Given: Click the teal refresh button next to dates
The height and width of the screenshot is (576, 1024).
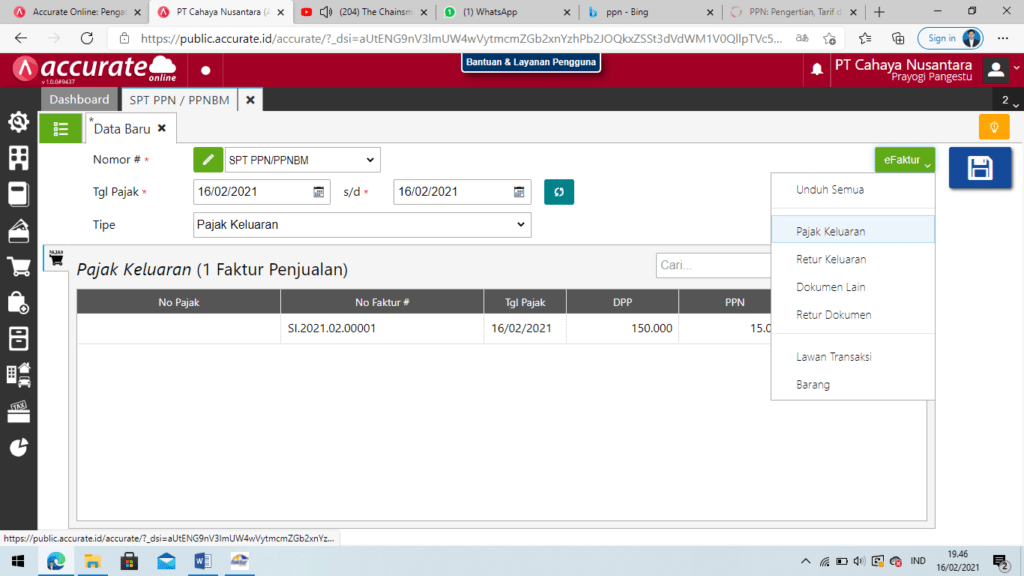Looking at the screenshot, I should [559, 192].
